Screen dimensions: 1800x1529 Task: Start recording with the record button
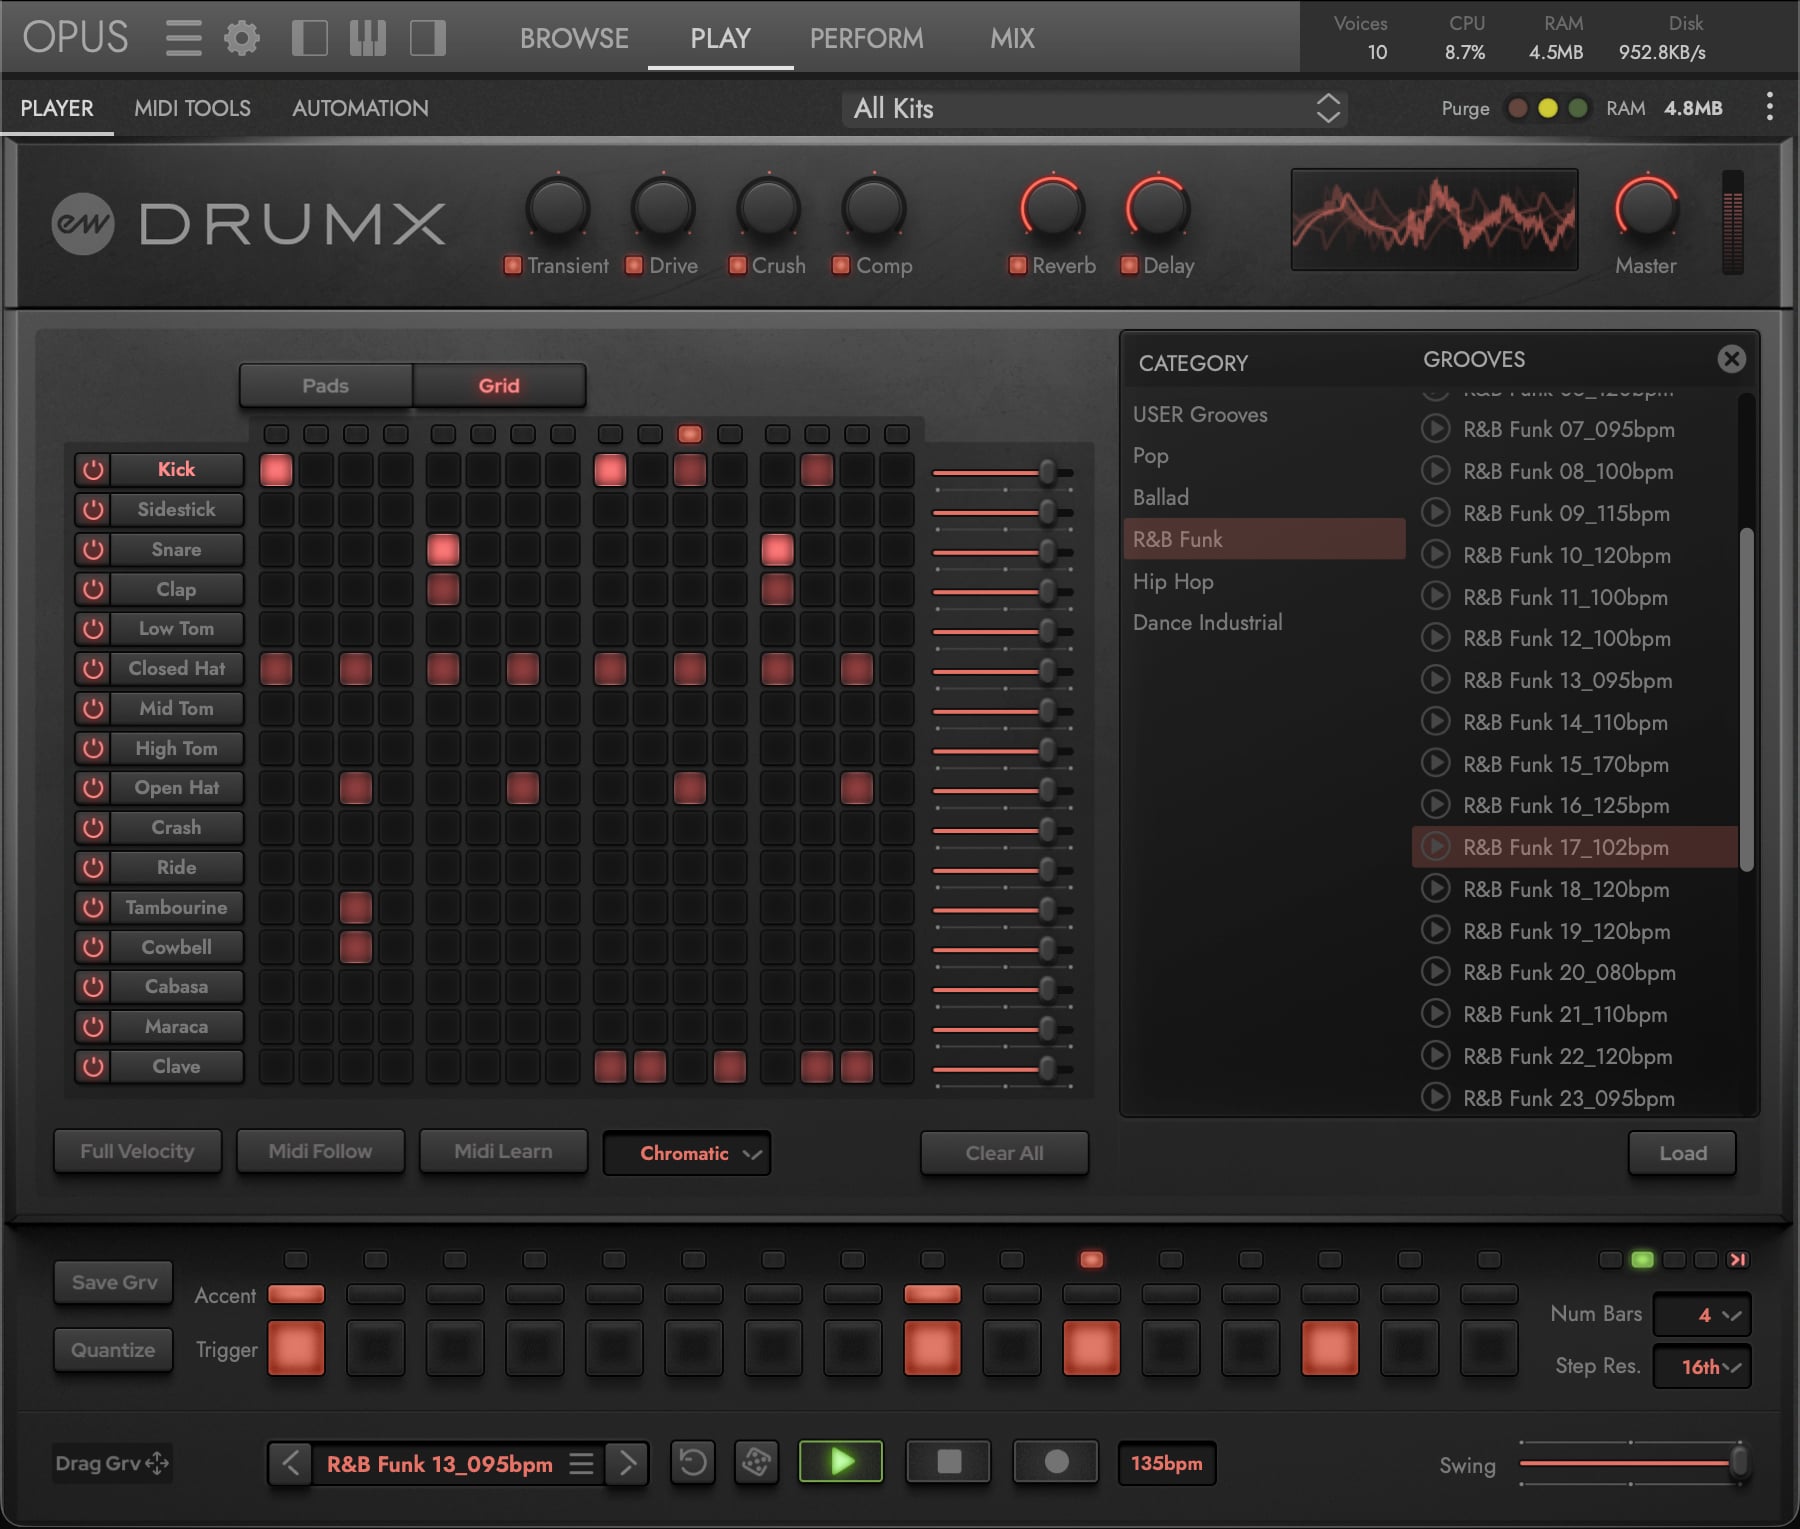[1056, 1462]
